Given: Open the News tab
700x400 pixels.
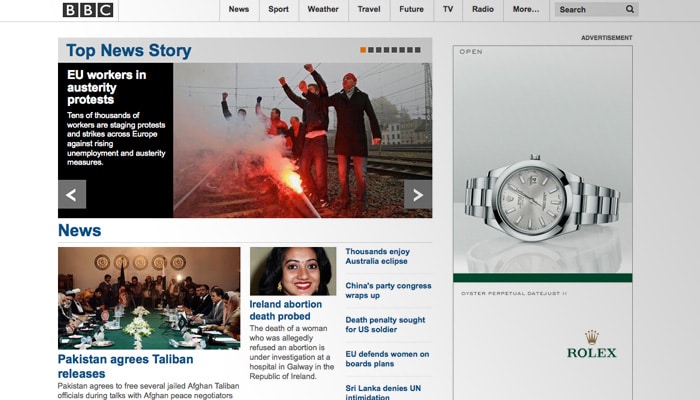Looking at the screenshot, I should point(239,10).
